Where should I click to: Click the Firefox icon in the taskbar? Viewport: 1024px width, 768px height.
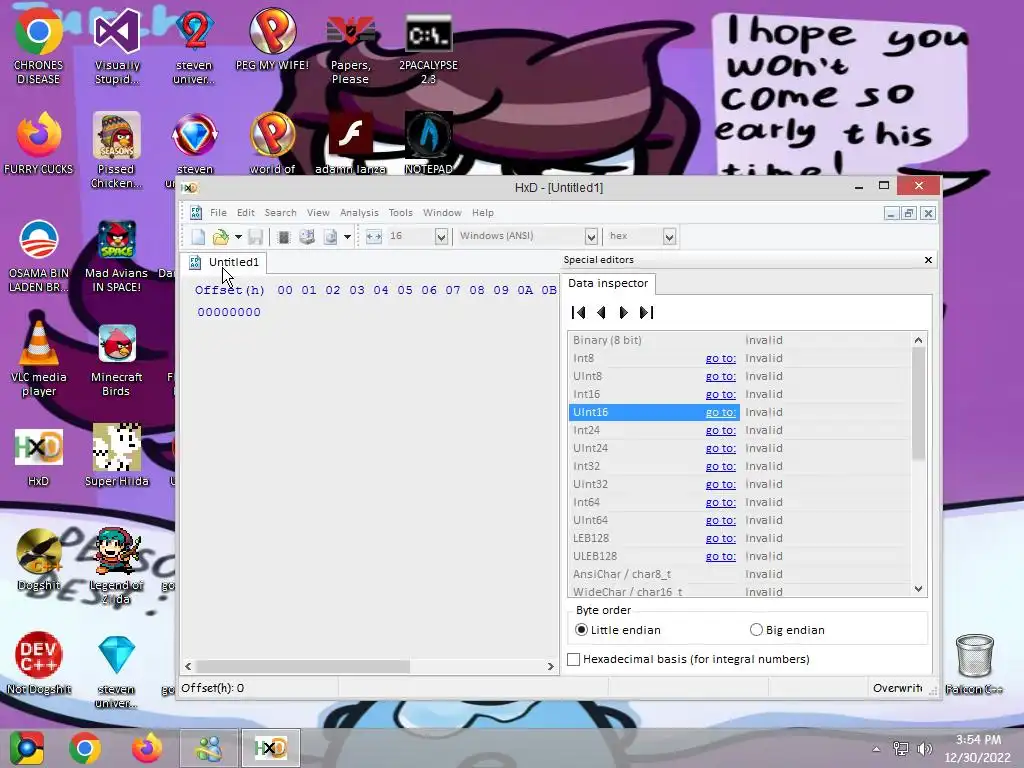point(147,748)
